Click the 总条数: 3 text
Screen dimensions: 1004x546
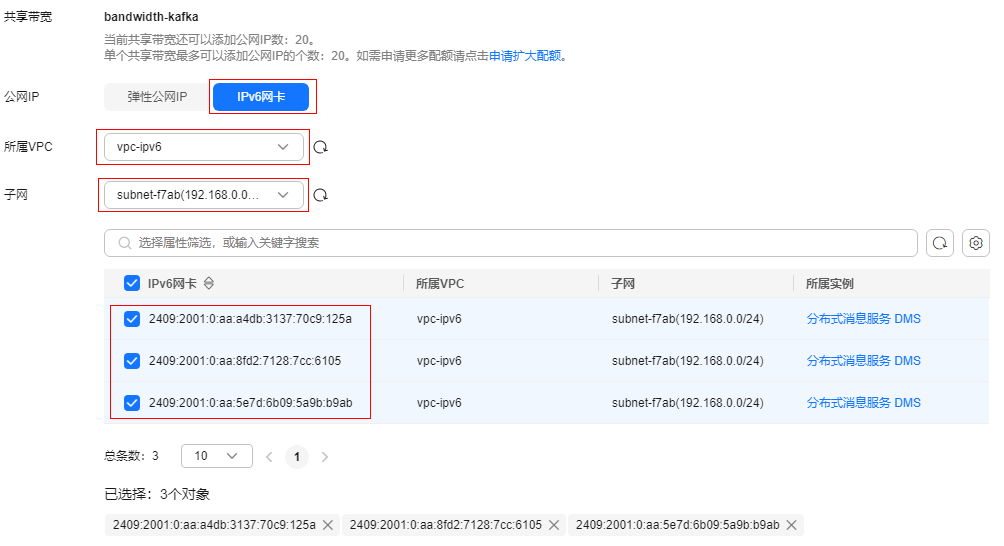pyautogui.click(x=131, y=456)
